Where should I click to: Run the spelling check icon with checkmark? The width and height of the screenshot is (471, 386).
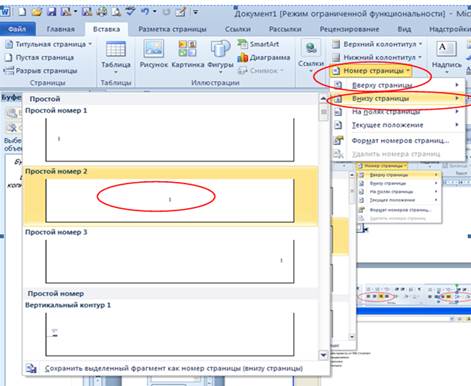[x=130, y=11]
